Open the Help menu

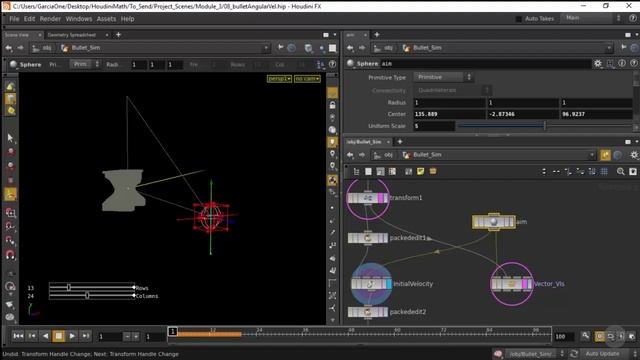pos(127,19)
